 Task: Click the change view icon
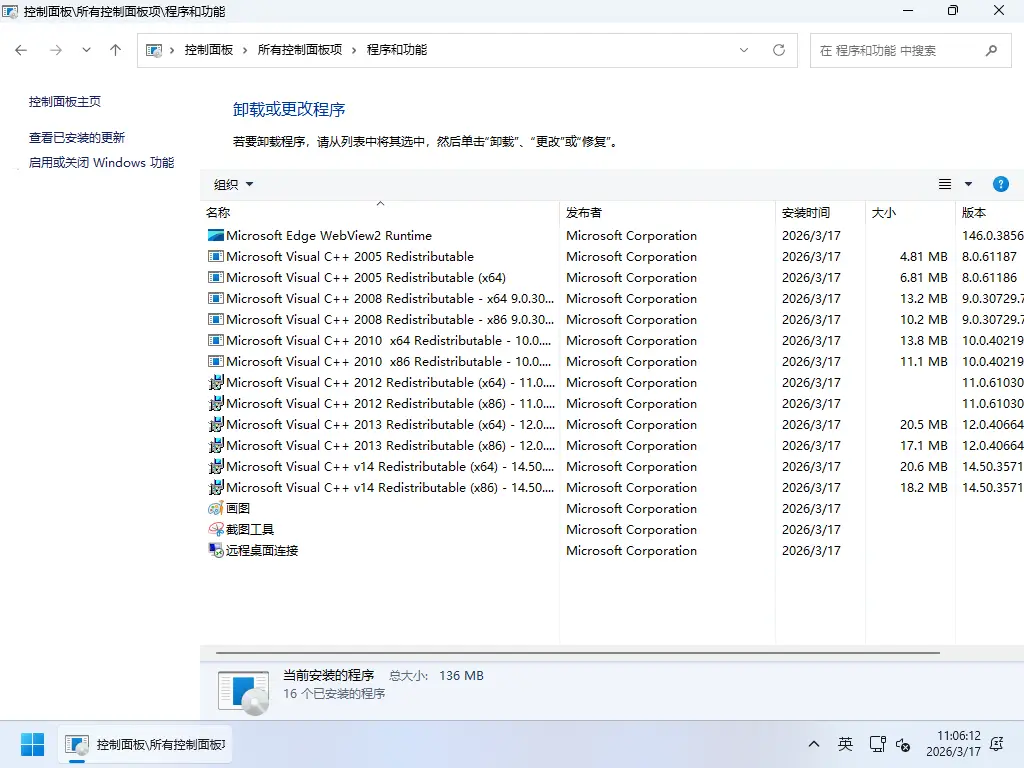944,184
